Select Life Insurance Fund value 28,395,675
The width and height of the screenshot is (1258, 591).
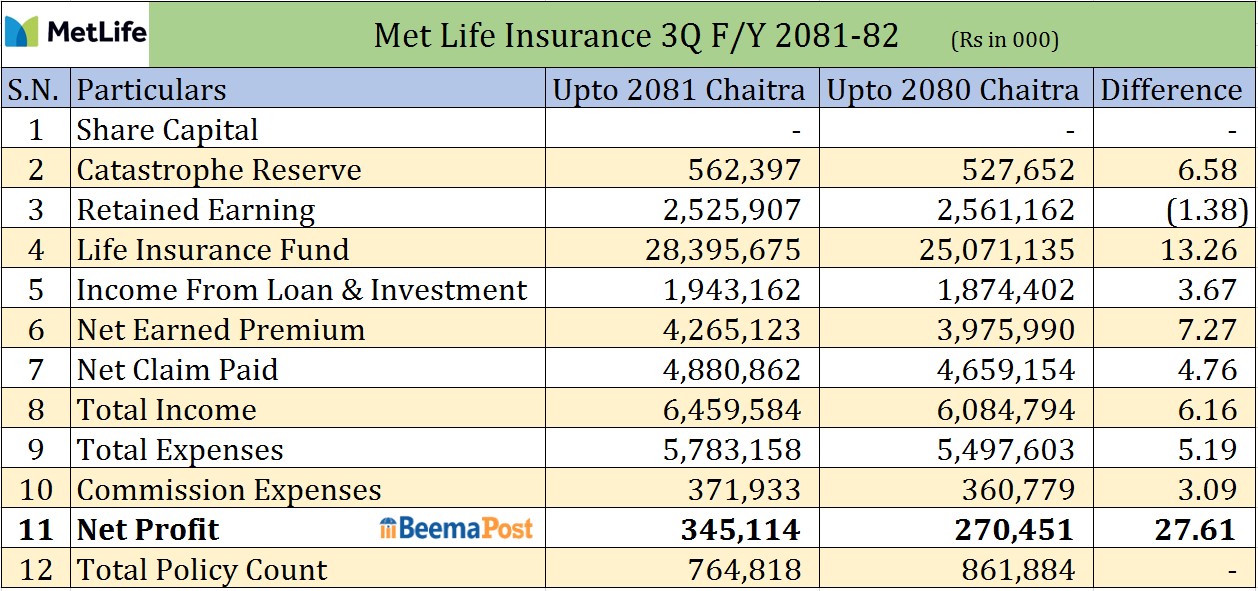tap(724, 250)
